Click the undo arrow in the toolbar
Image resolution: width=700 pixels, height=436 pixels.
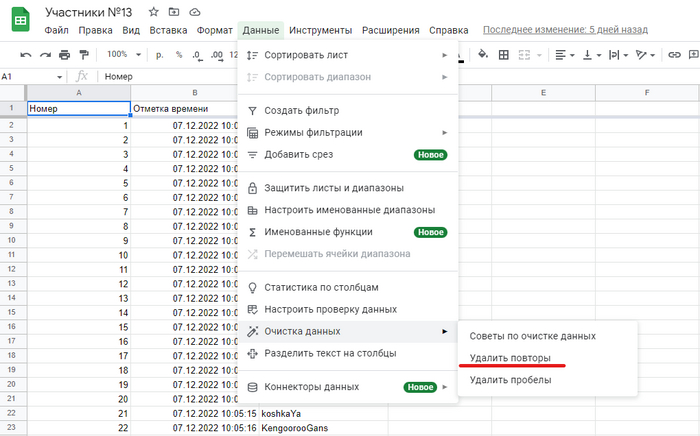[x=26, y=54]
